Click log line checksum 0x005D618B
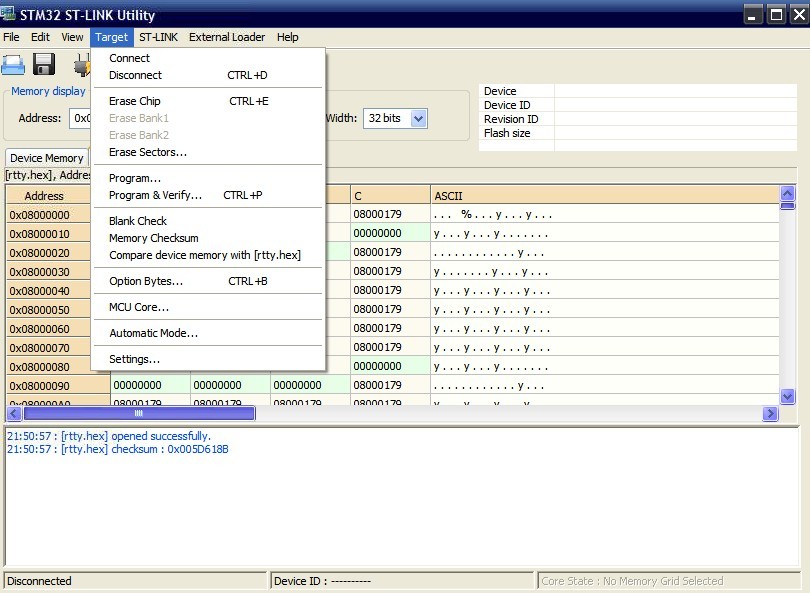810x593 pixels. (x=118, y=449)
